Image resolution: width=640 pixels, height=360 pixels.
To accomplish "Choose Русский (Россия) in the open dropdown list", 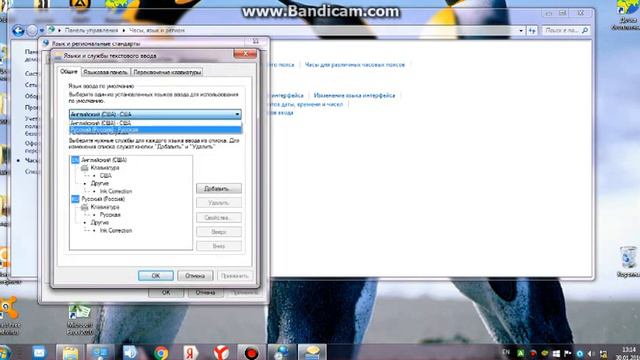I will click(x=155, y=130).
